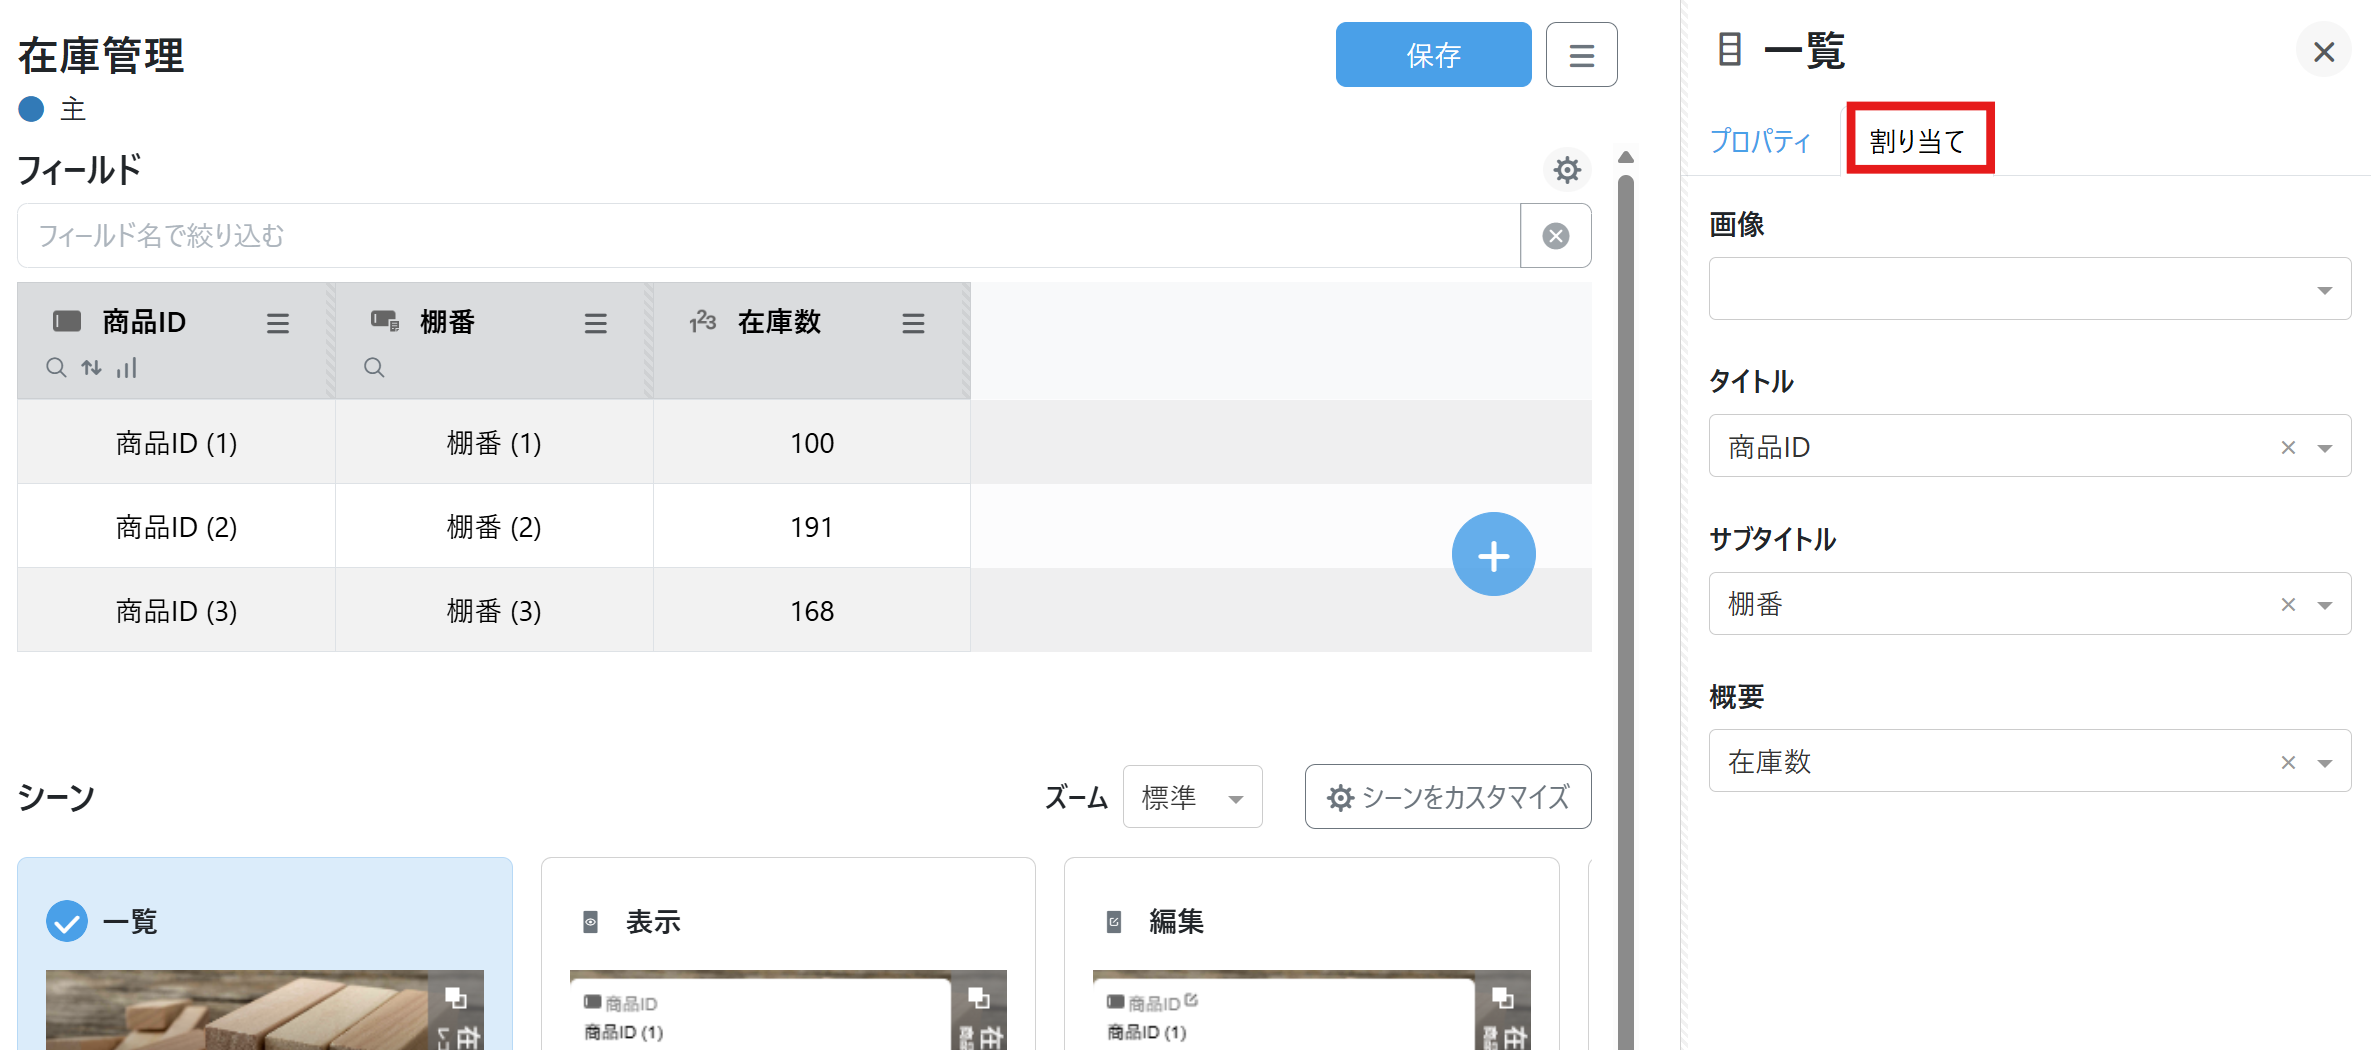The height and width of the screenshot is (1050, 2371).
Task: Clear the field name filter
Action: pos(1555,236)
